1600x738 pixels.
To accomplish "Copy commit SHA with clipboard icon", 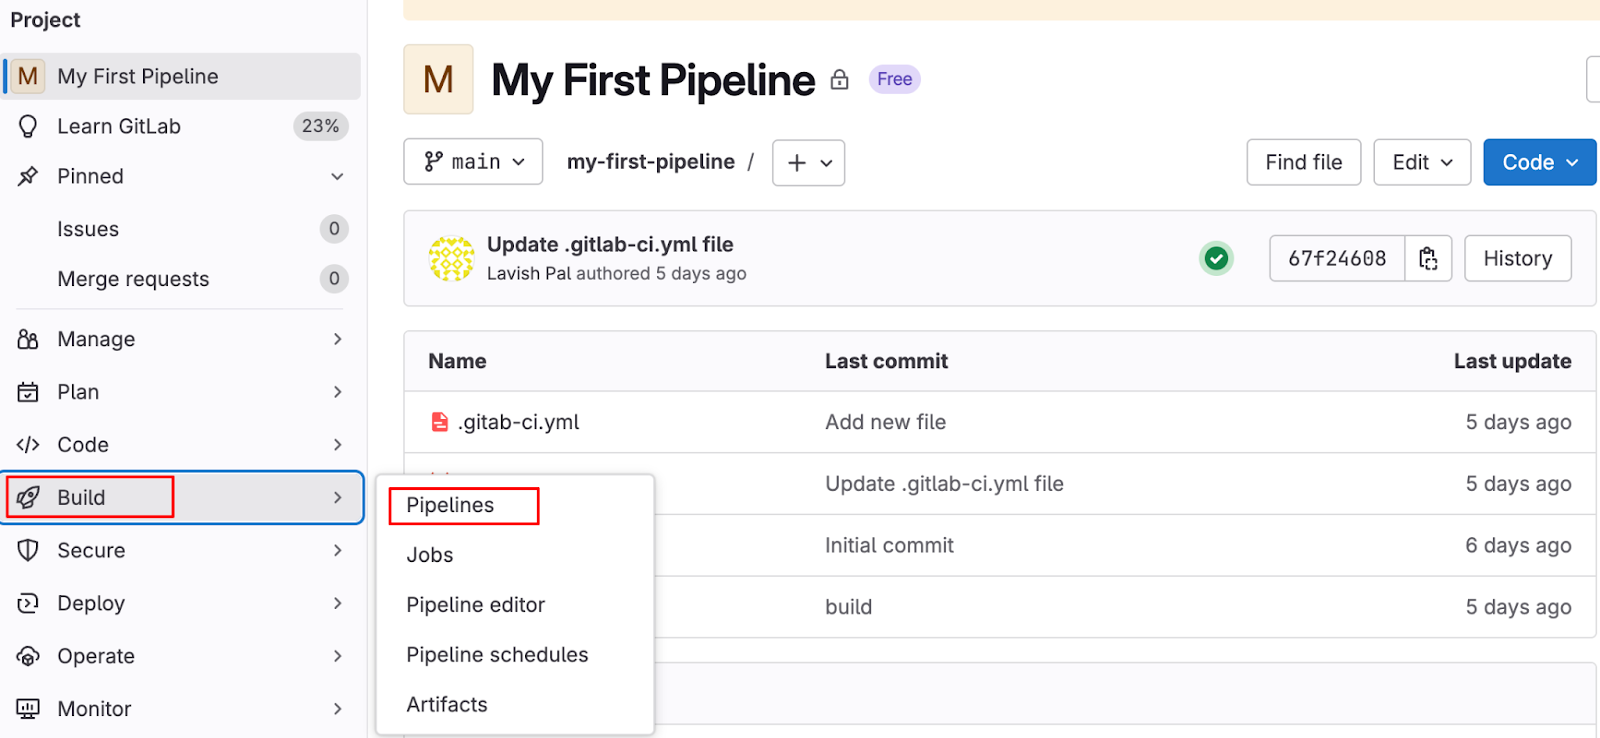I will pyautogui.click(x=1428, y=258).
